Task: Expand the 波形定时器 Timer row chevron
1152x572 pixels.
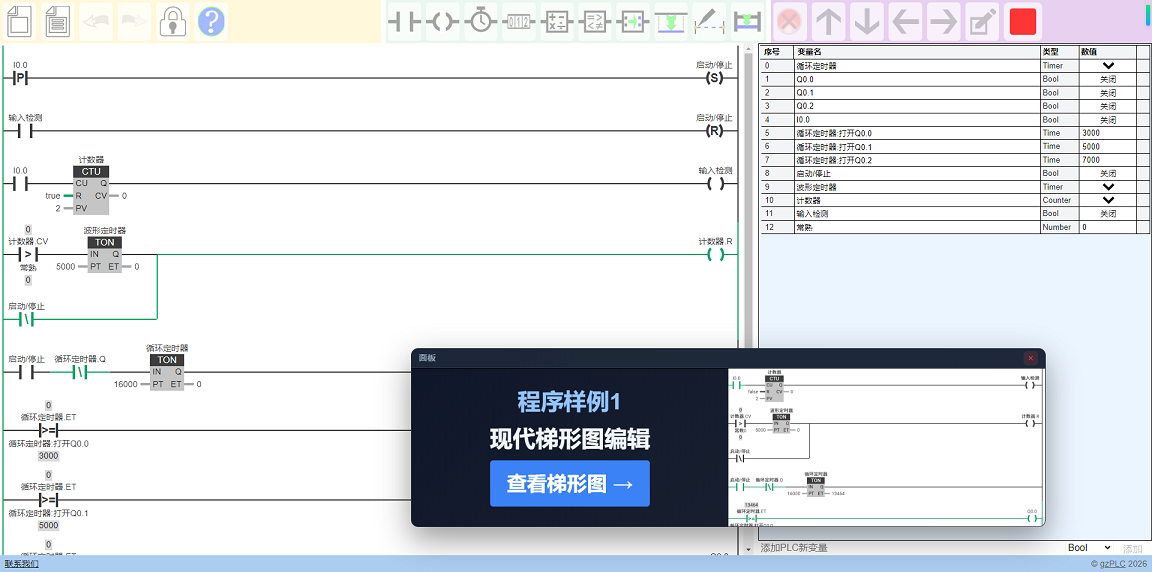Action: (x=1108, y=187)
